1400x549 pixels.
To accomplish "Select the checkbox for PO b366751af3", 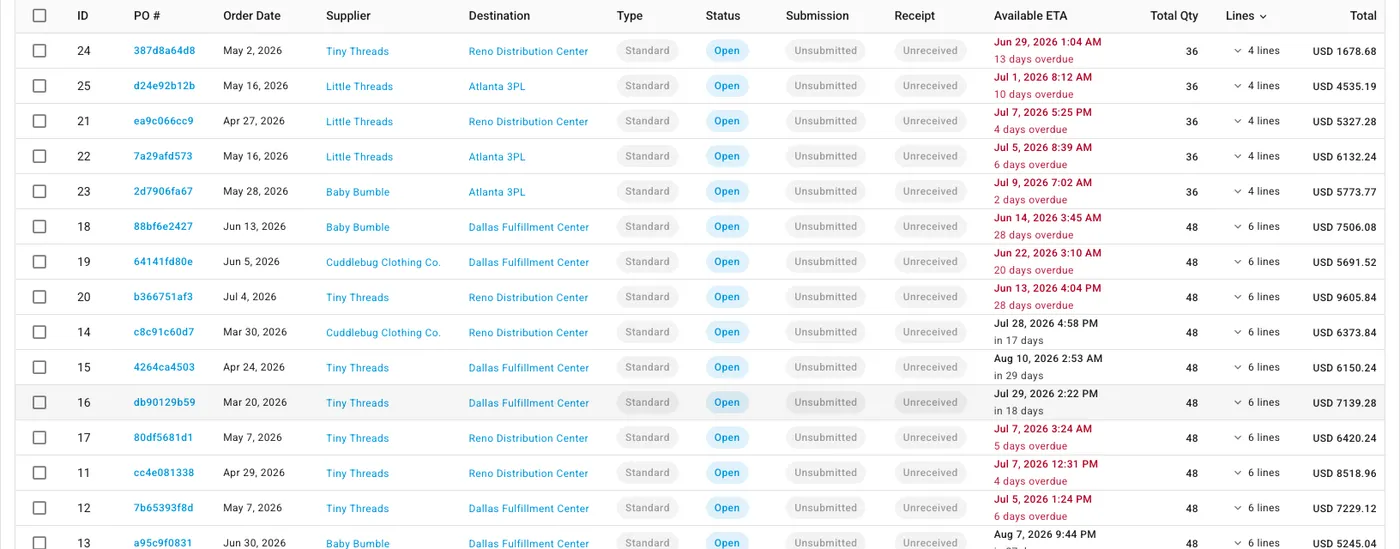I will pyautogui.click(x=39, y=297).
